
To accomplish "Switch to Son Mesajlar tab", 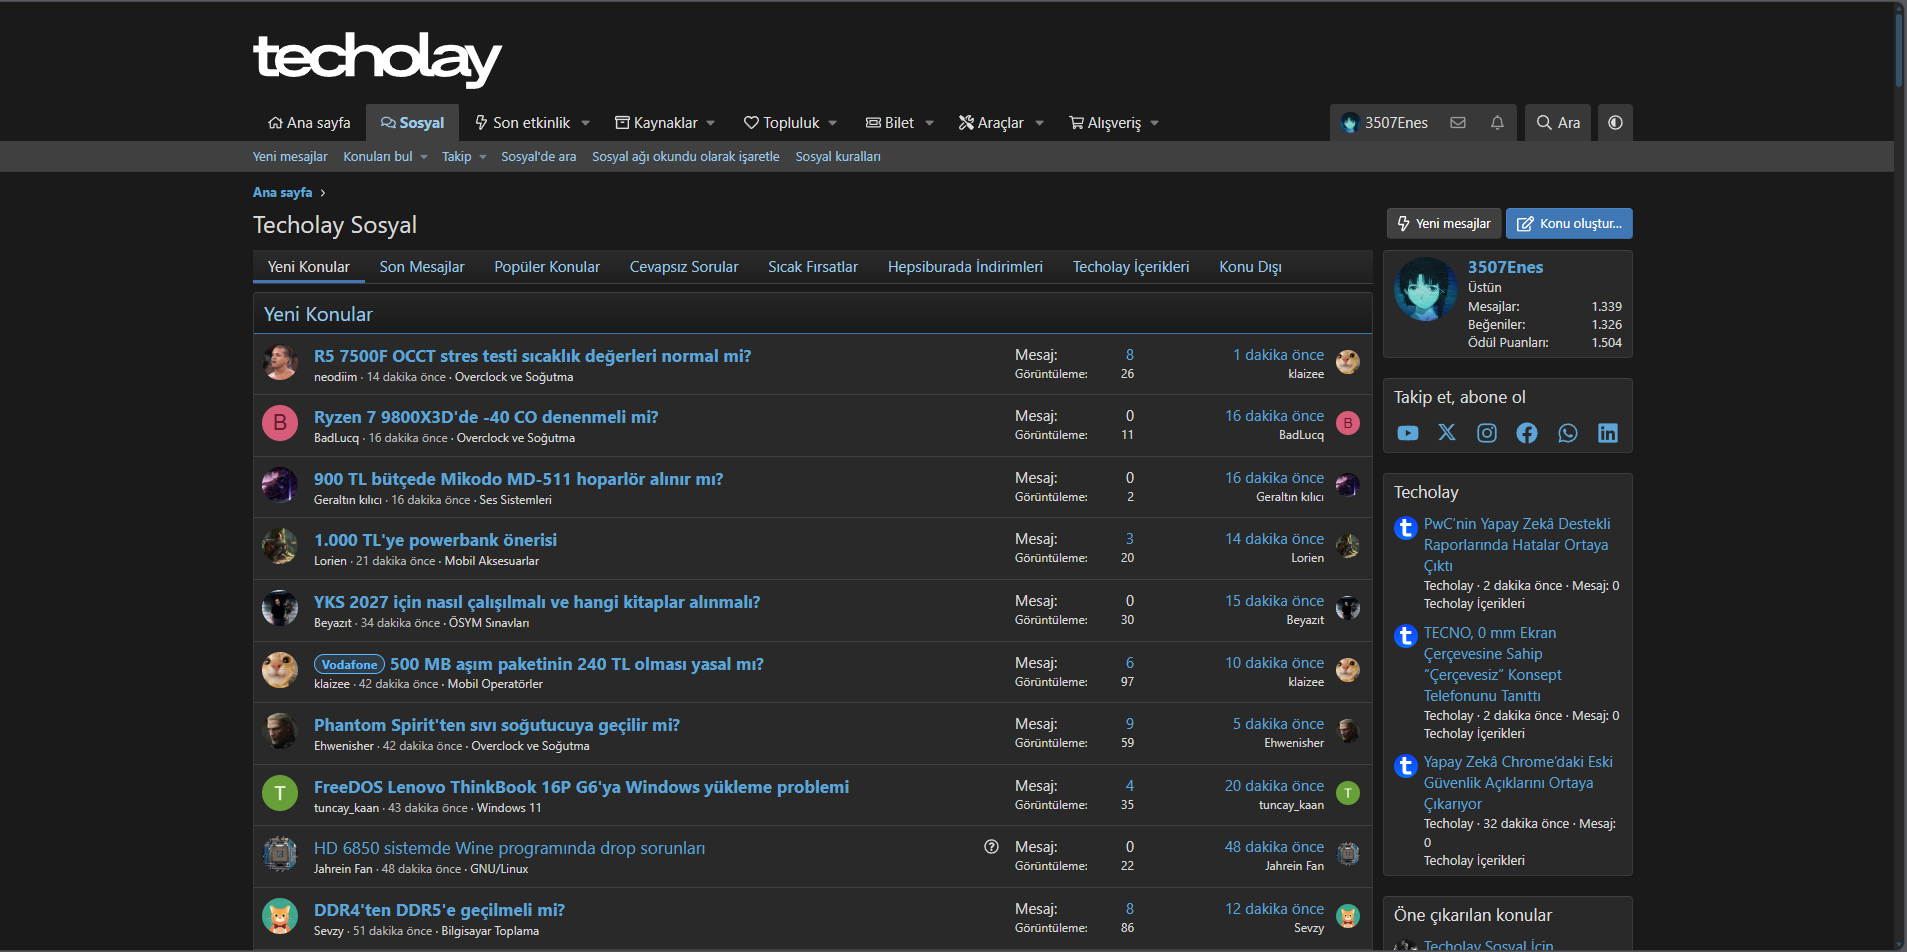I will [422, 267].
